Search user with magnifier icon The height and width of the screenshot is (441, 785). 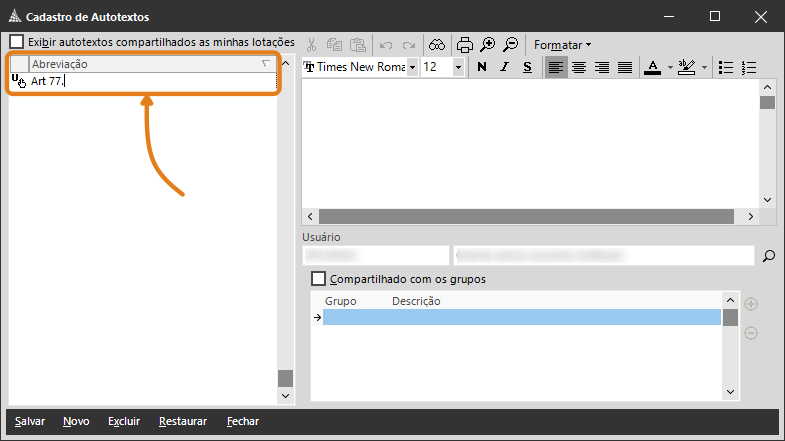(768, 257)
